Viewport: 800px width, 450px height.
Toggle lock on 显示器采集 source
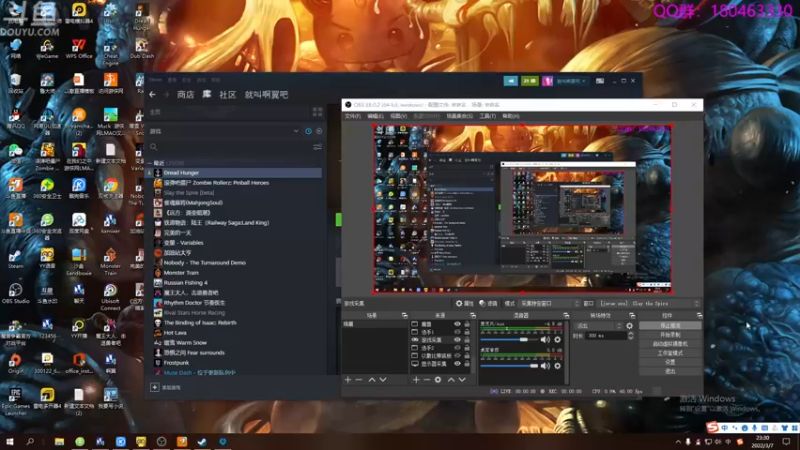tap(467, 364)
